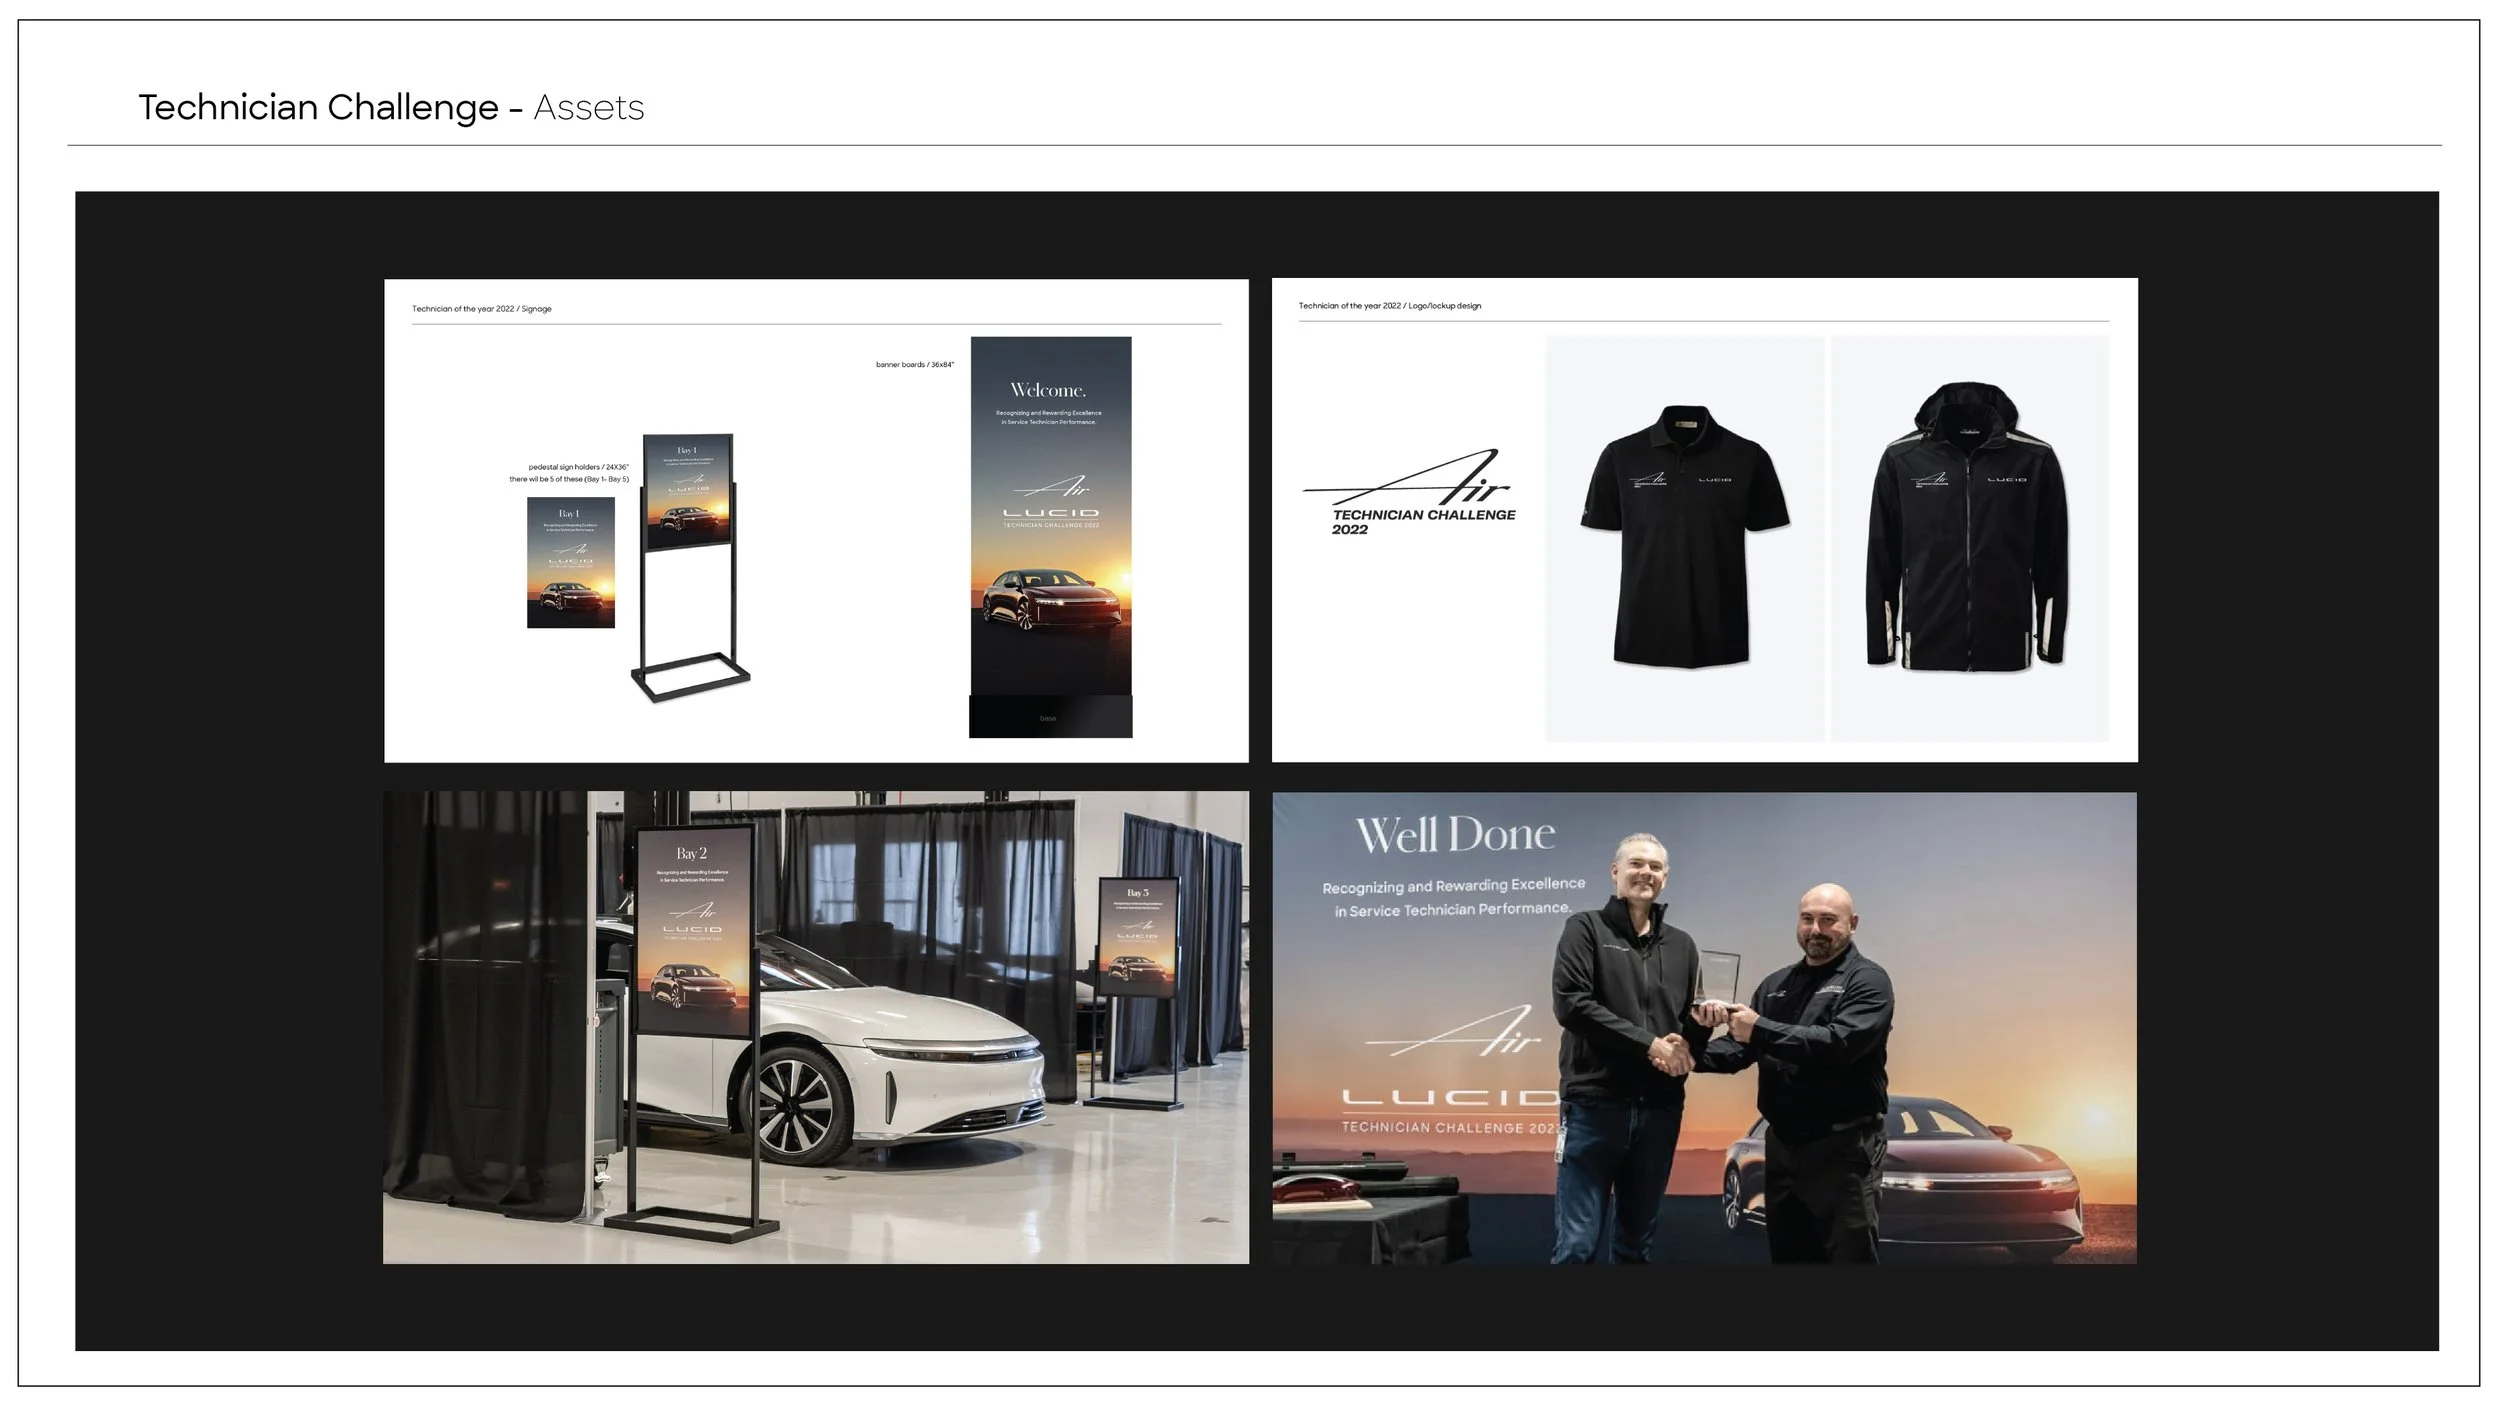Click the Technician Challenge - Assets title
The width and height of the screenshot is (2500, 1406).
pyautogui.click(x=391, y=107)
